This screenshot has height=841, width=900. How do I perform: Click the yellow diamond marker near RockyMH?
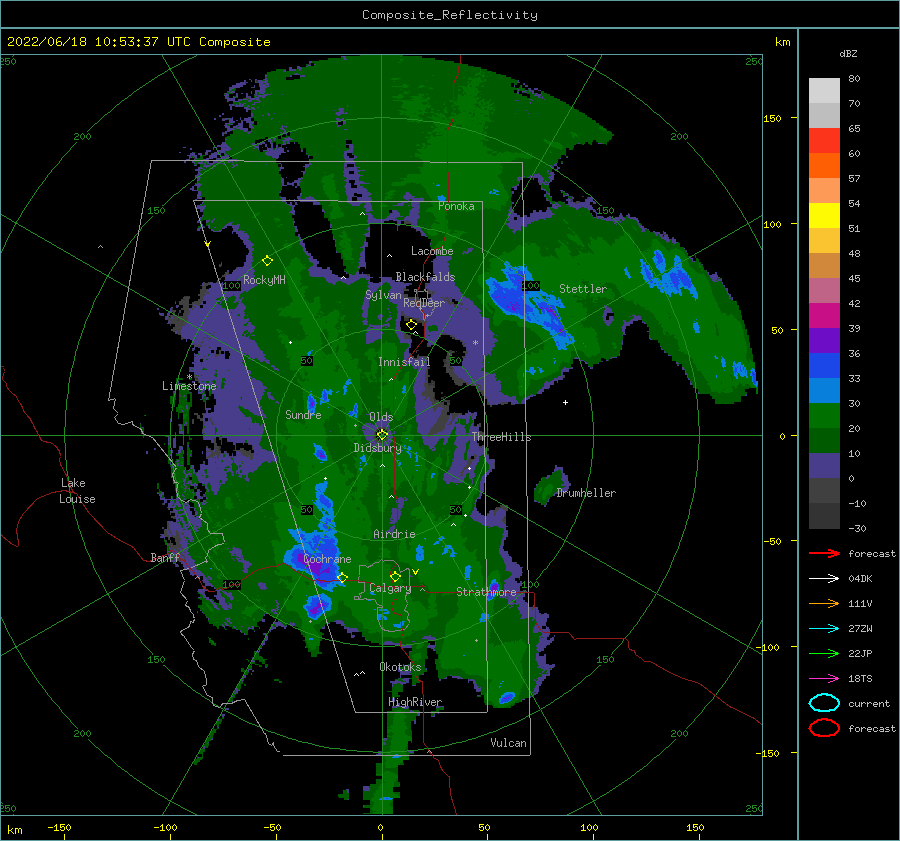click(x=267, y=261)
